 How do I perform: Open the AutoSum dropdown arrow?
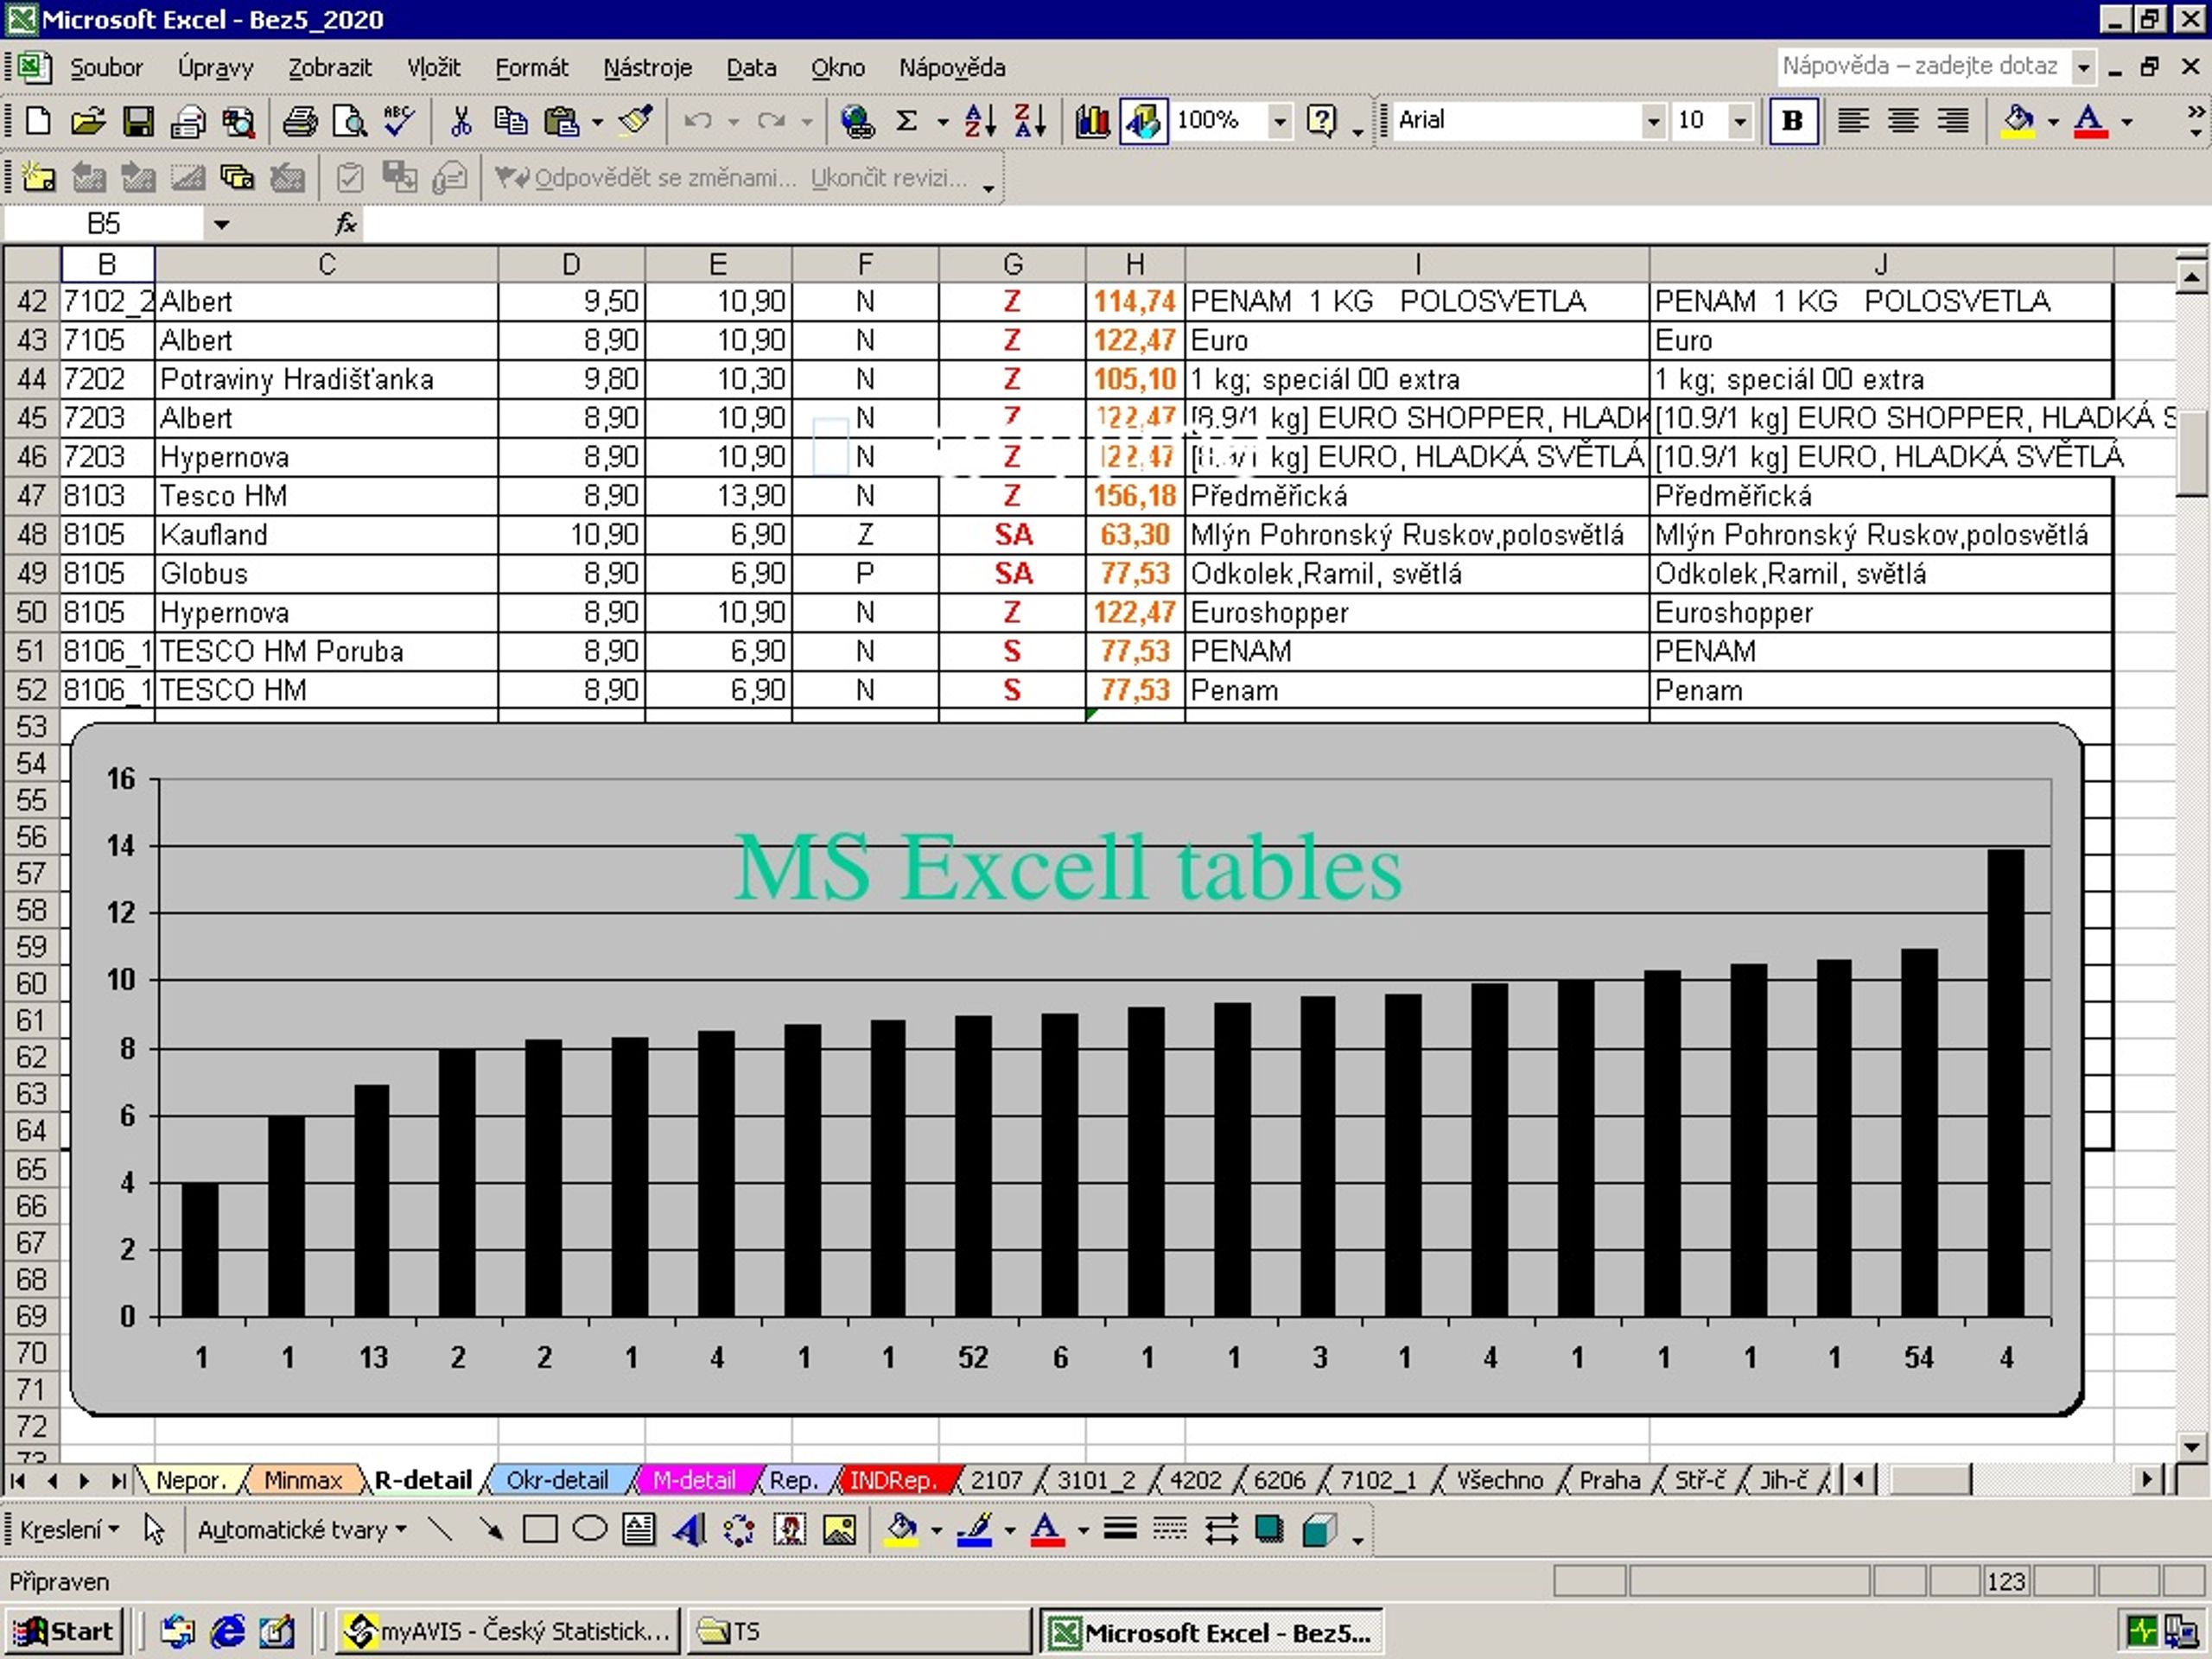pos(942,122)
